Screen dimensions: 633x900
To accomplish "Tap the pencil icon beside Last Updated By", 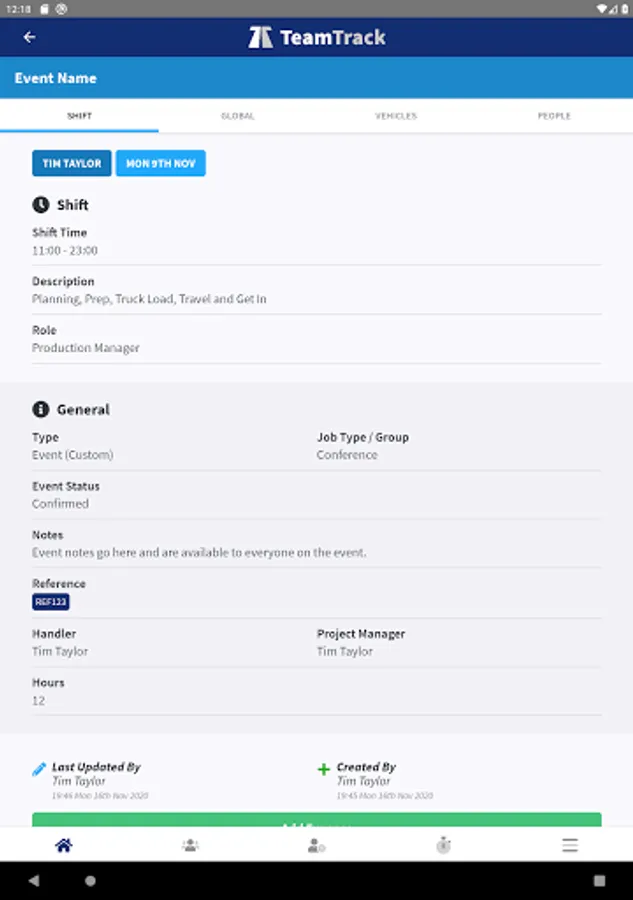I will (39, 769).
